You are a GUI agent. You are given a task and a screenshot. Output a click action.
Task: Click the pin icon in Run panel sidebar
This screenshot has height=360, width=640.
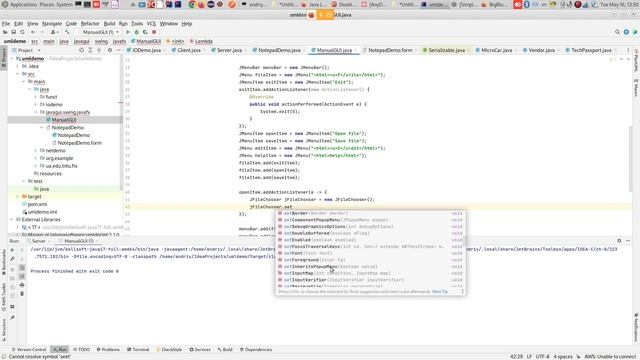[12, 318]
